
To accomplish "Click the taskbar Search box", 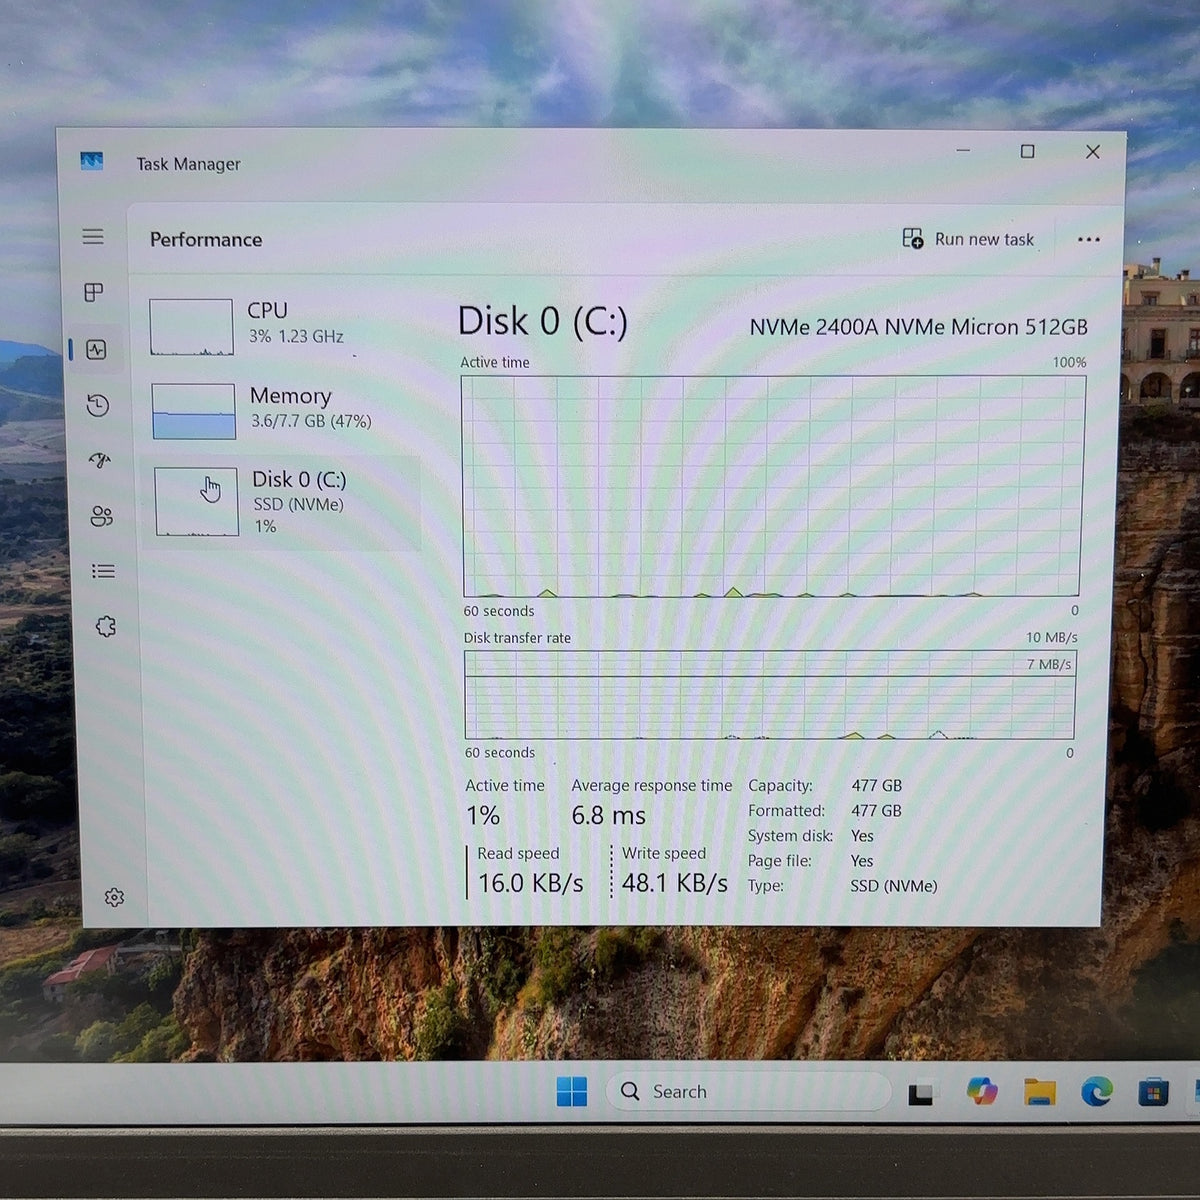I will tap(748, 1092).
